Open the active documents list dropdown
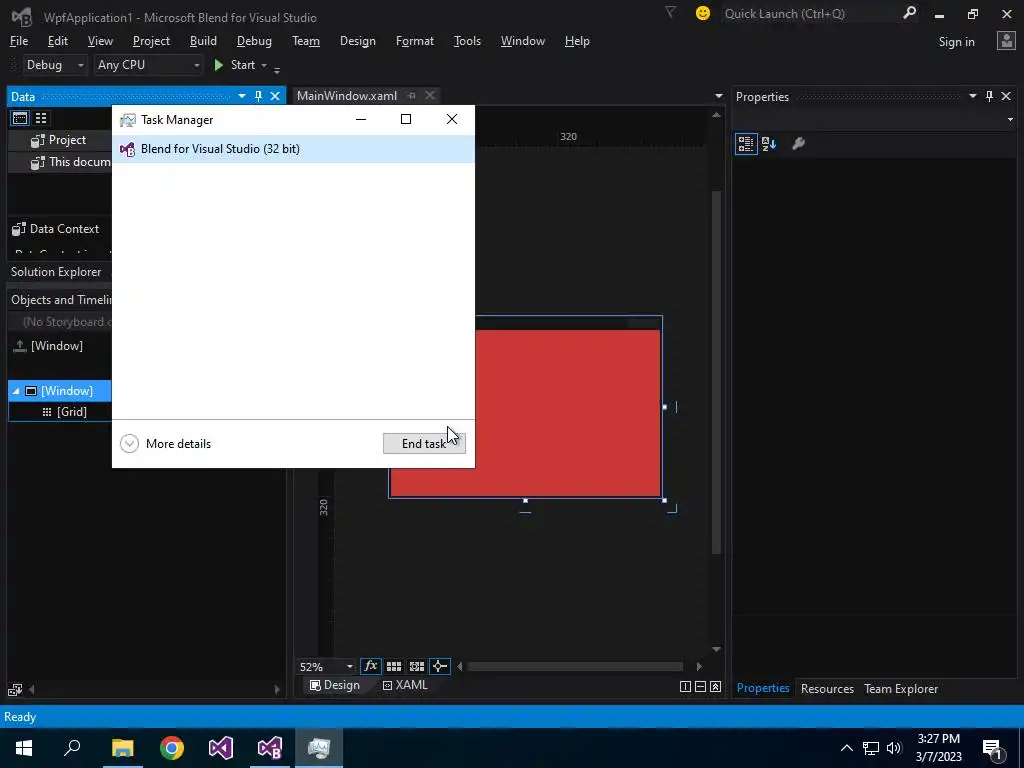Screen dimensions: 1024x768 point(718,96)
